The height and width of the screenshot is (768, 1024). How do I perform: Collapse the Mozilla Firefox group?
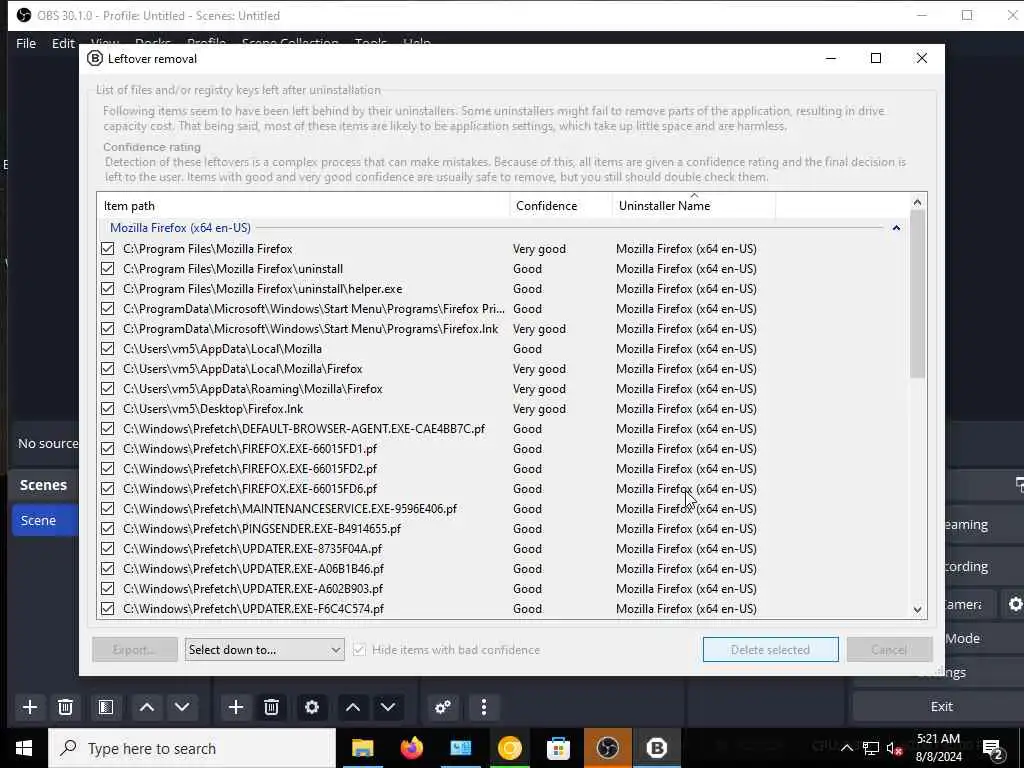896,228
